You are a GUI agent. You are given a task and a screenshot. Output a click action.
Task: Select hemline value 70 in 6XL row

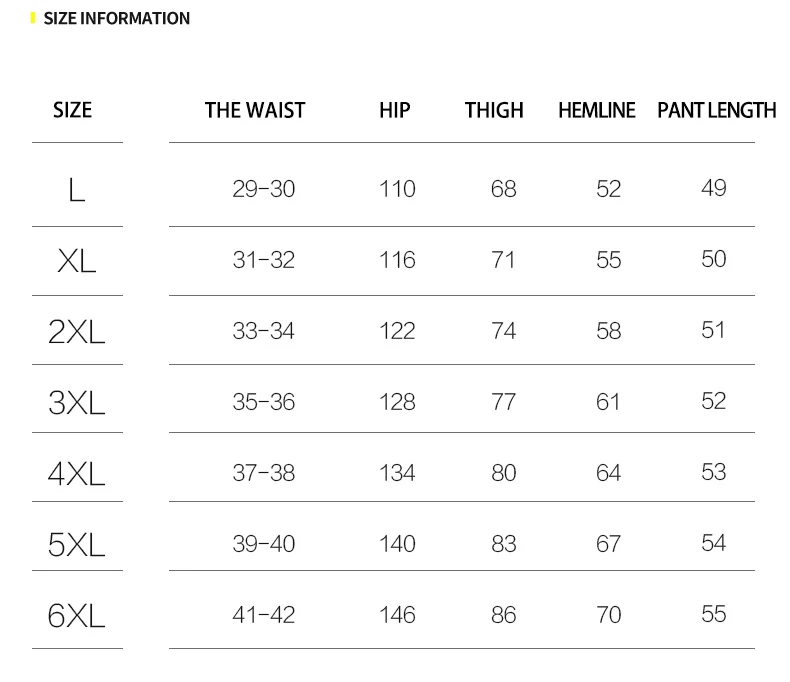point(609,615)
